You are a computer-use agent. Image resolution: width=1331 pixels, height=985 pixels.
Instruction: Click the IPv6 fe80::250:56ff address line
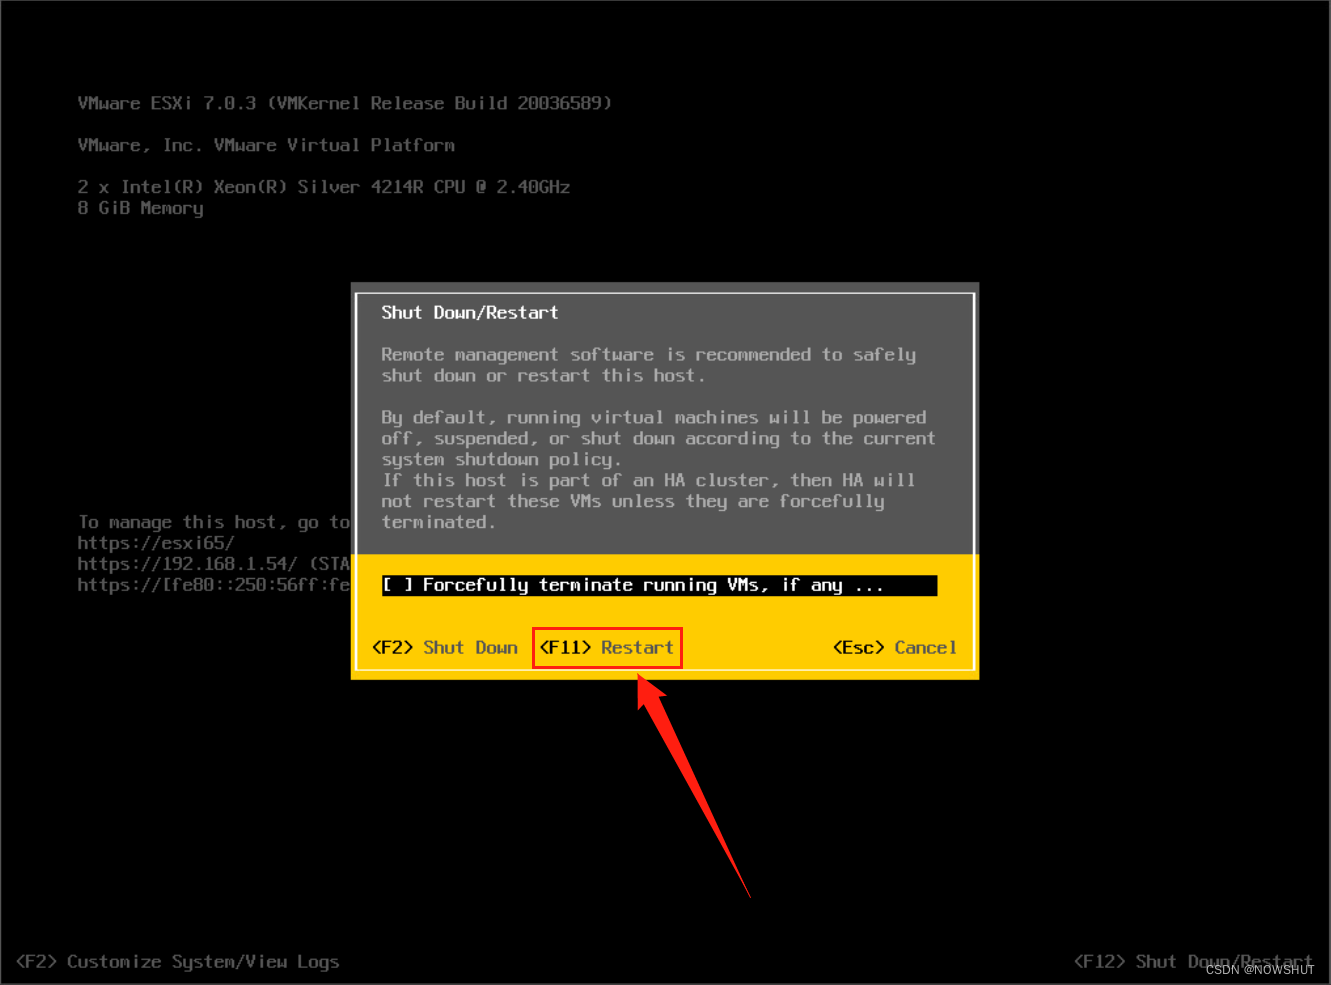pos(214,585)
